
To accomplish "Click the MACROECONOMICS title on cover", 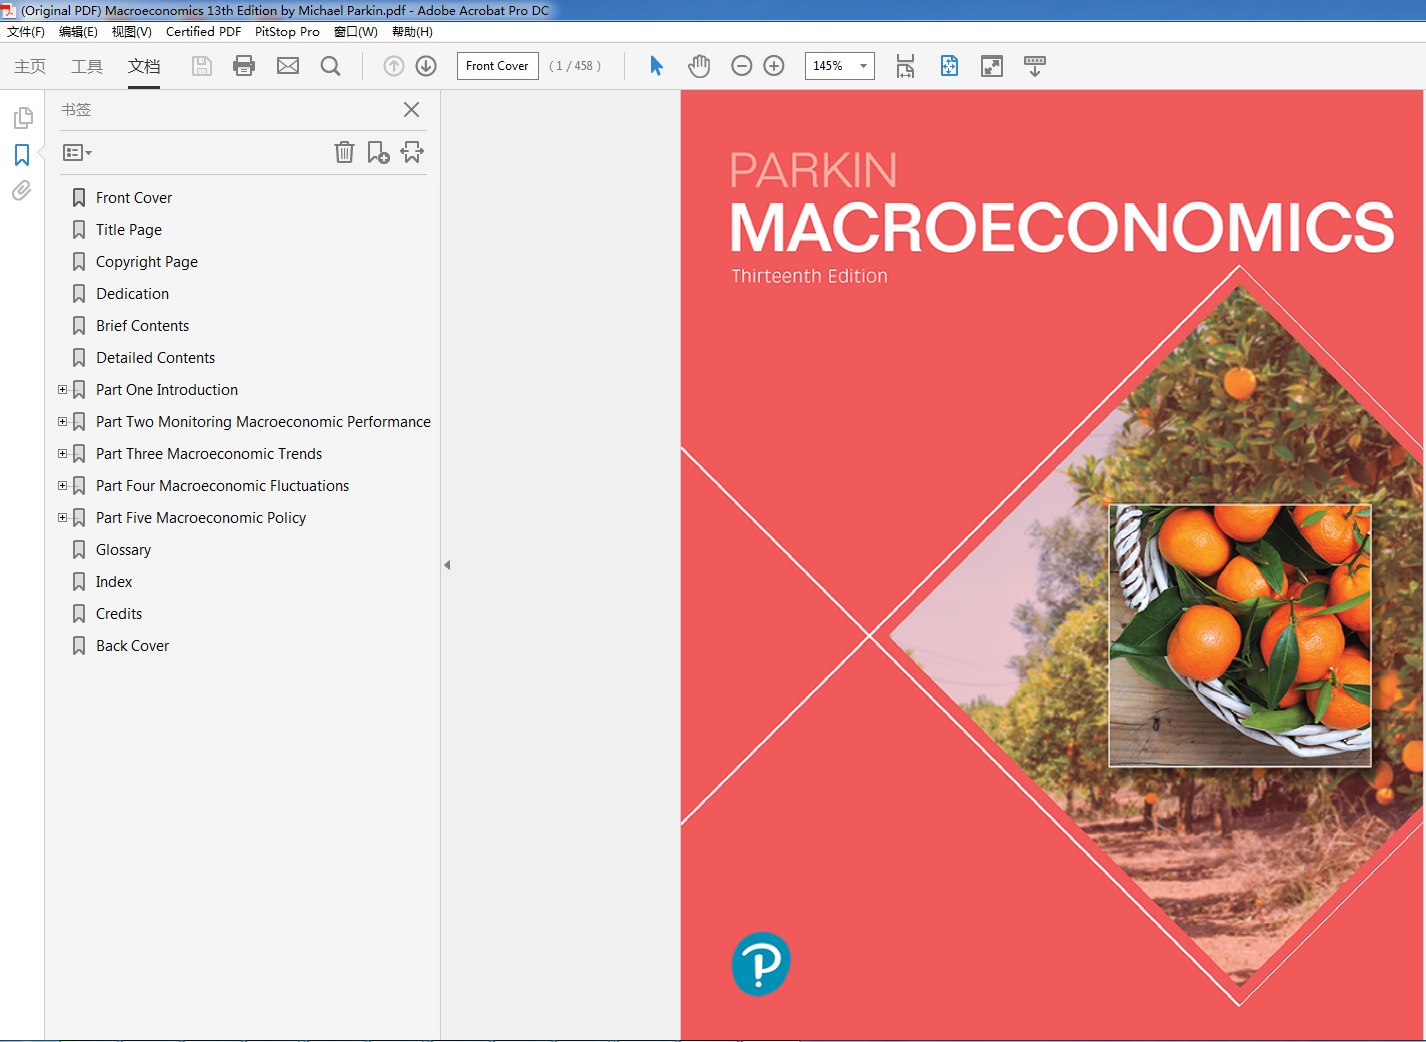I will (x=1062, y=228).
